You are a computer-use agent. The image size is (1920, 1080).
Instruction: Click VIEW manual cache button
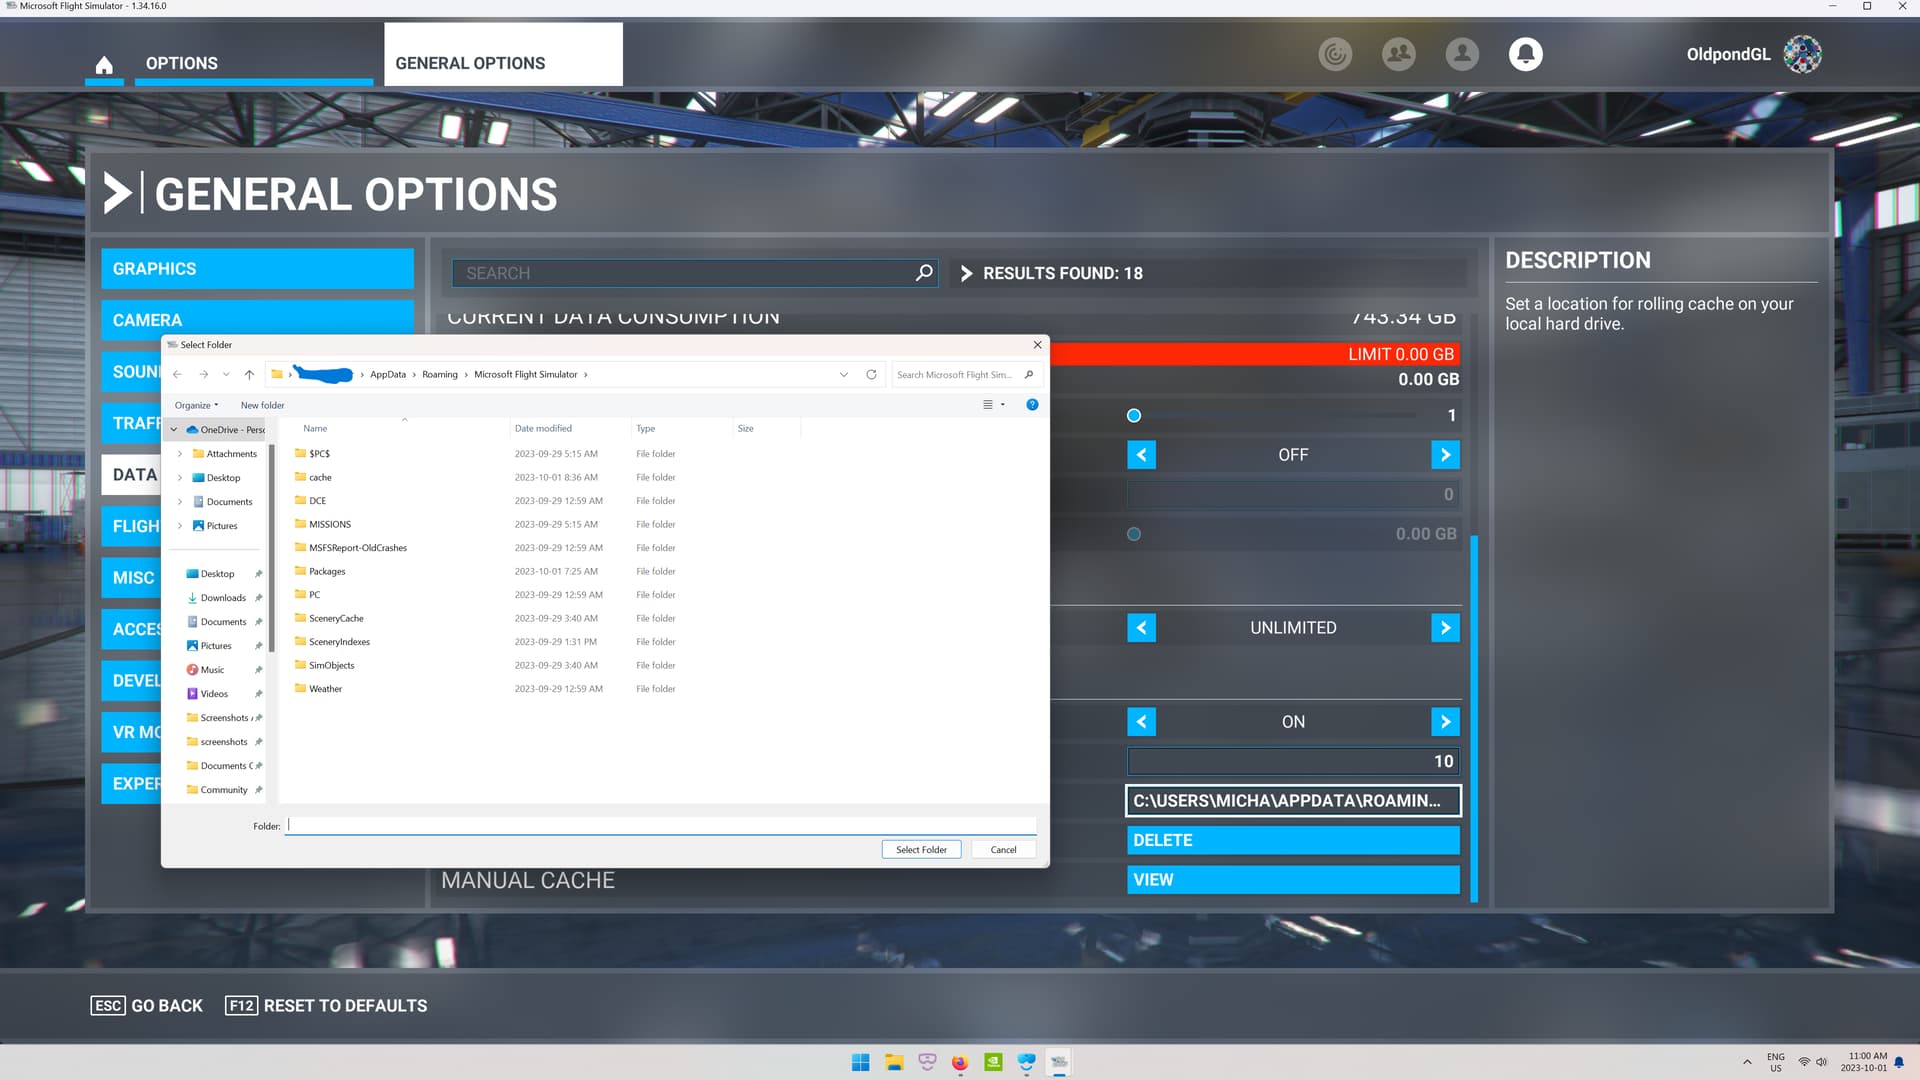pos(1293,880)
